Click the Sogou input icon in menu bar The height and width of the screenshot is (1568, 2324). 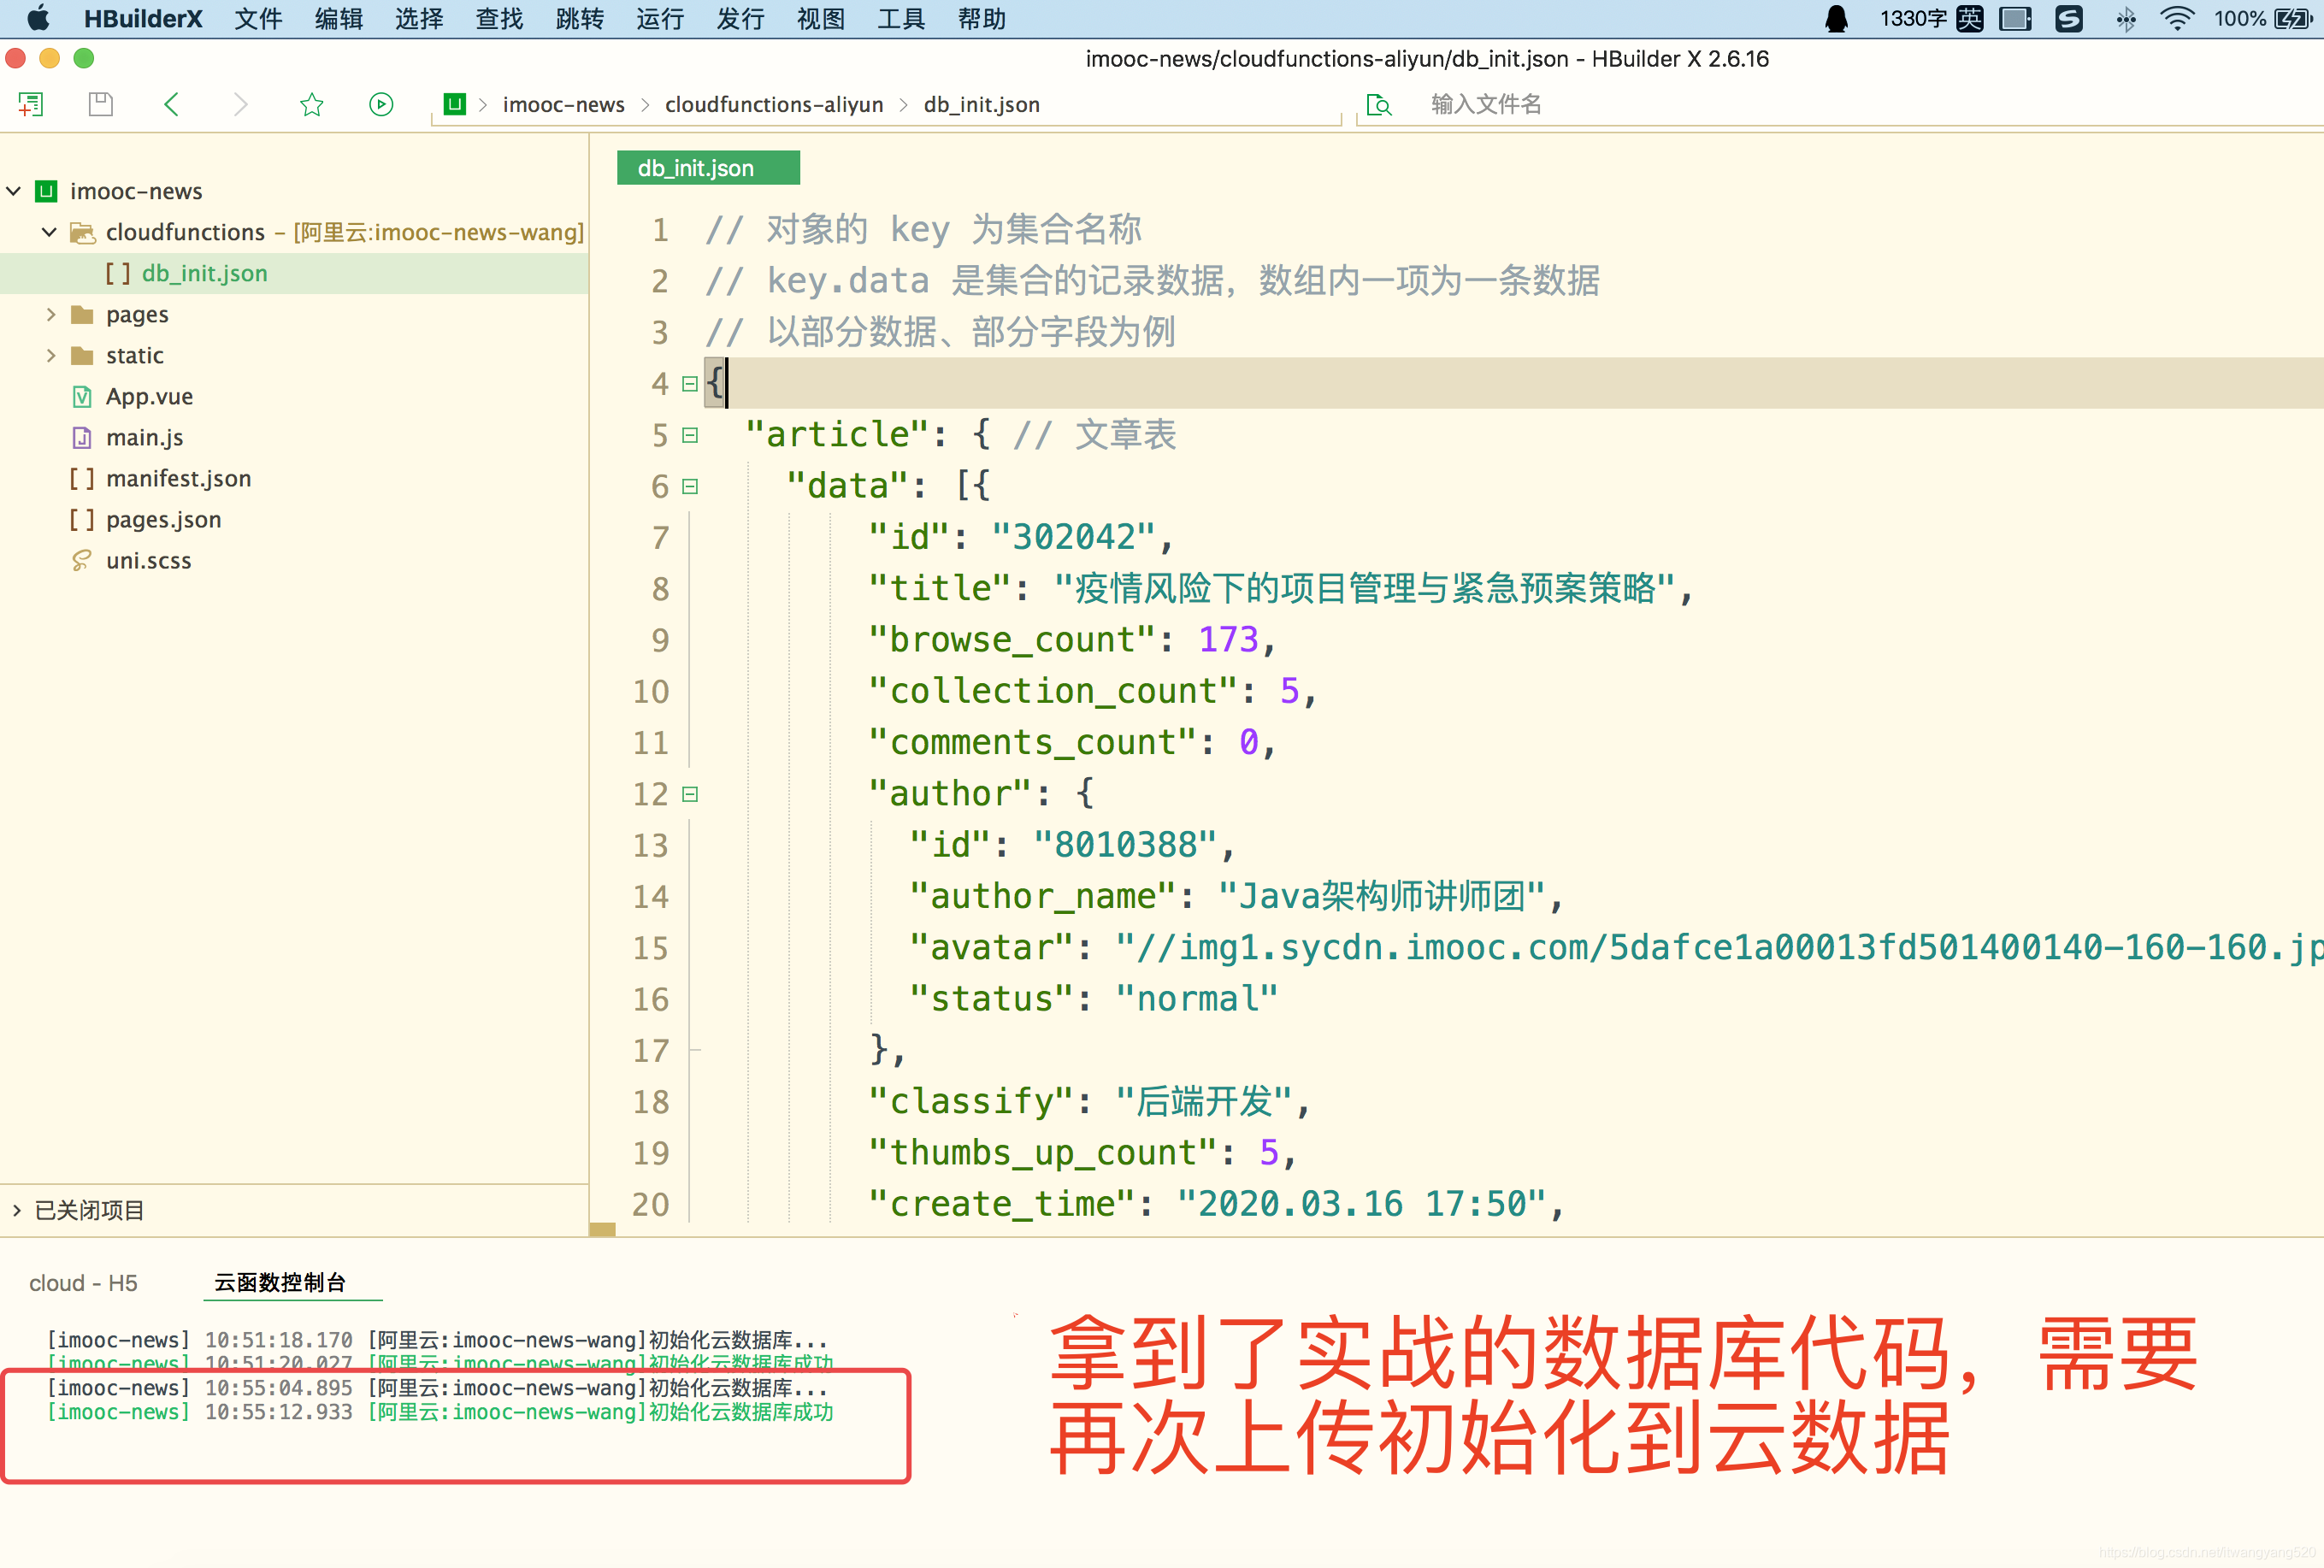[2069, 18]
